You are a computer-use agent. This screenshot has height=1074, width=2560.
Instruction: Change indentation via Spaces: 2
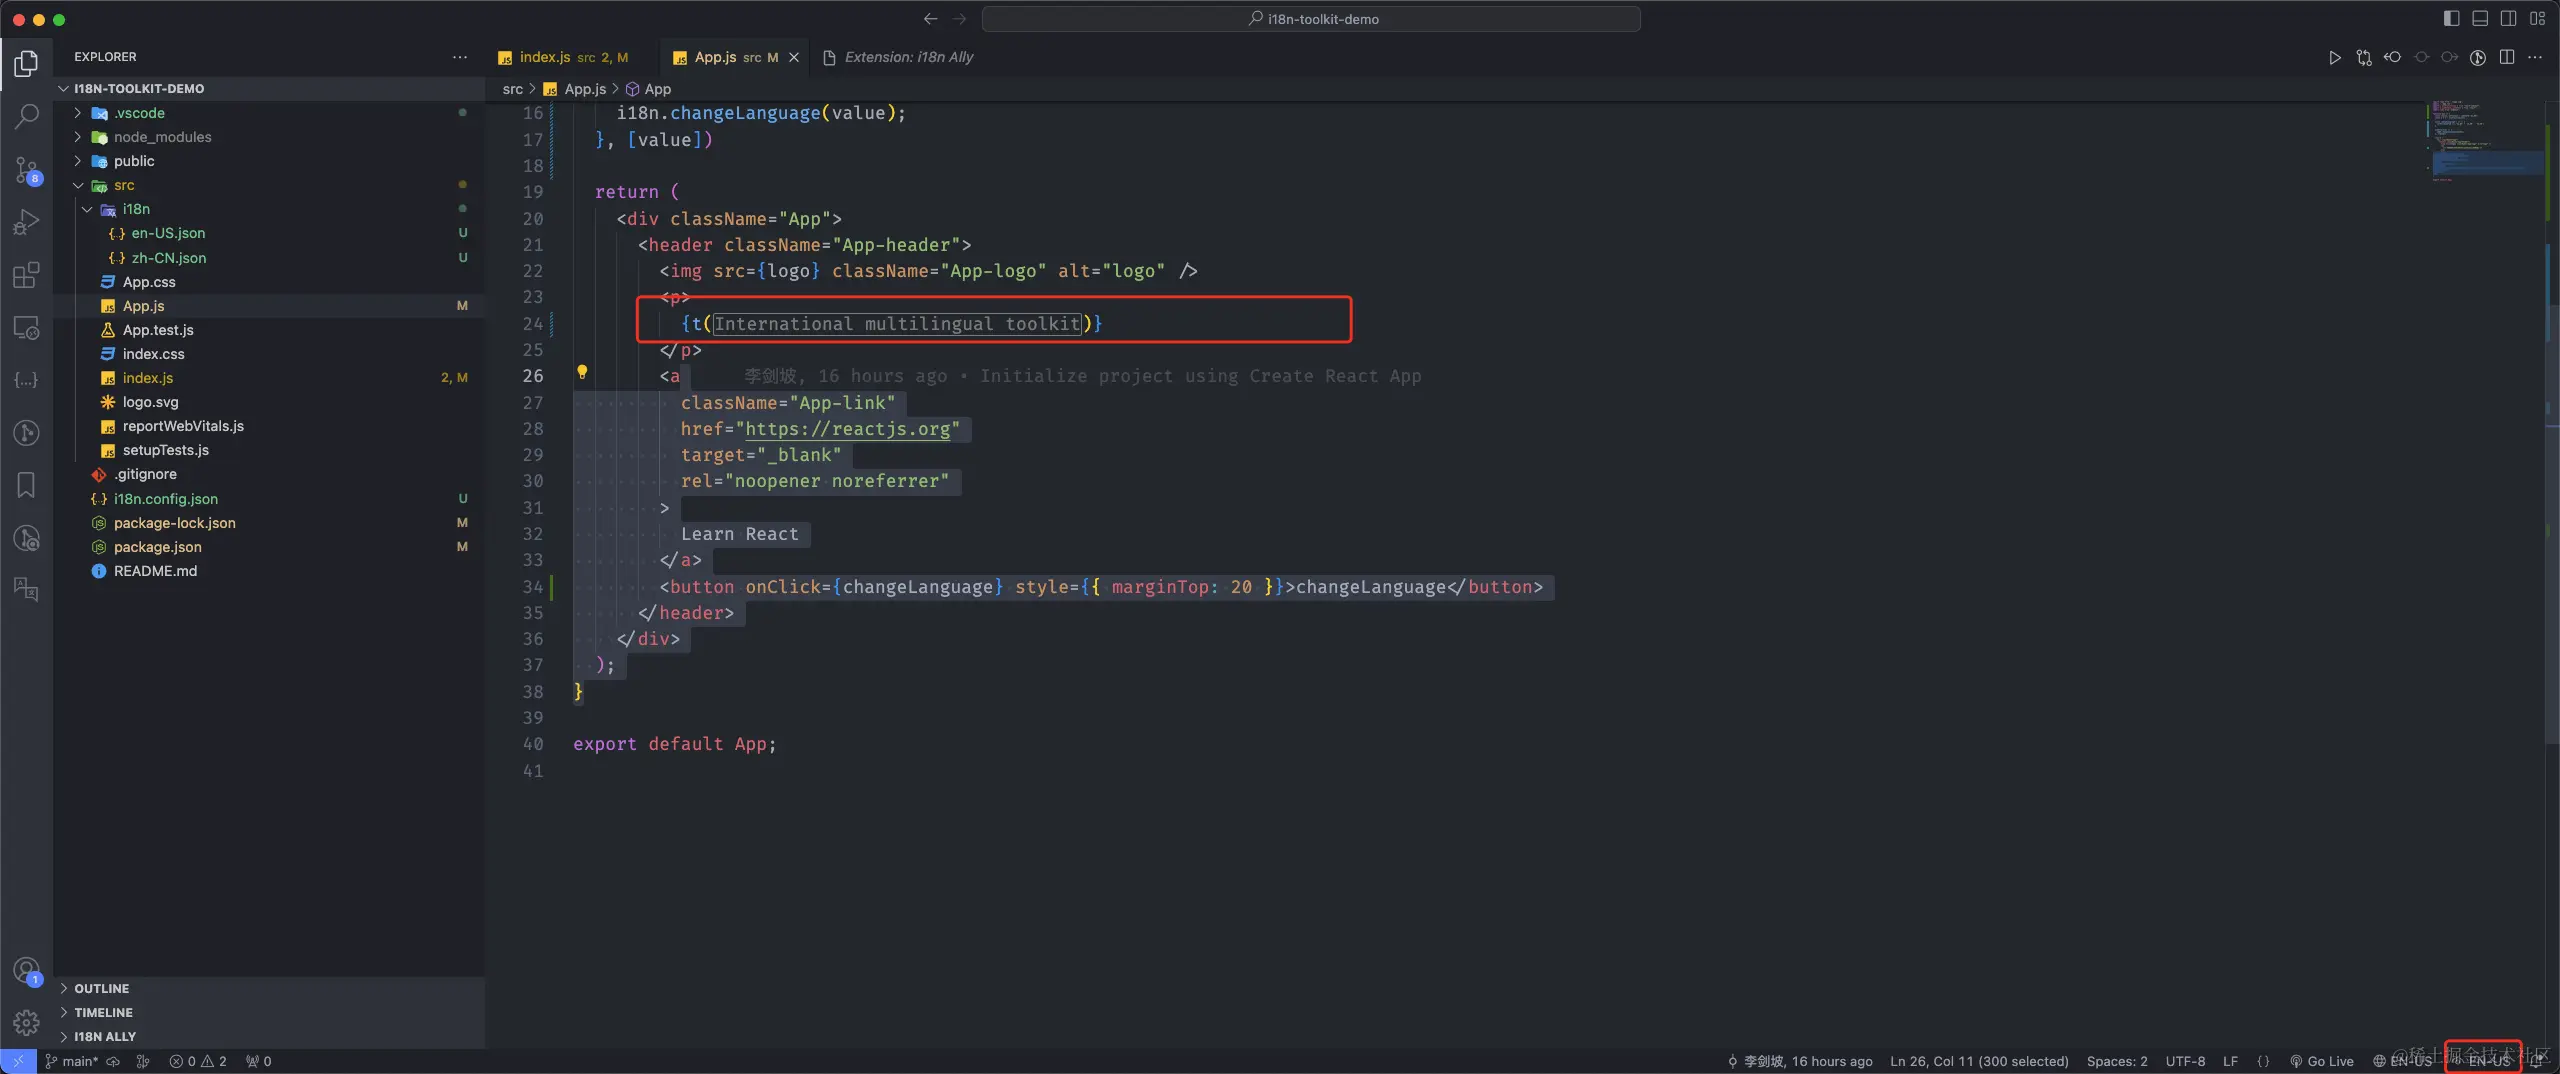[2117, 1061]
